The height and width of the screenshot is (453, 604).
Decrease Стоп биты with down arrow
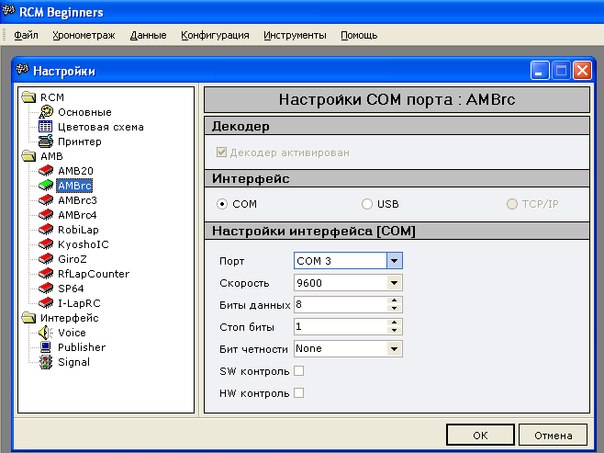point(394,330)
